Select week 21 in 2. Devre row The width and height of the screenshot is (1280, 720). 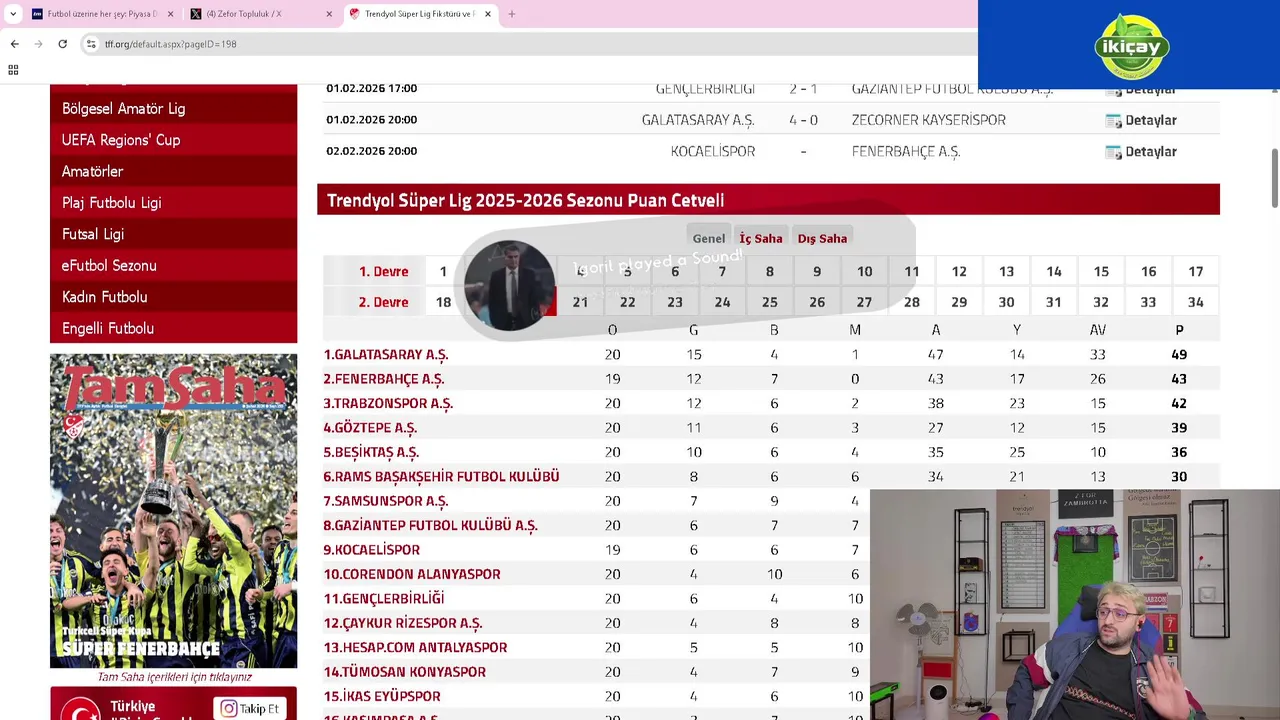580,302
